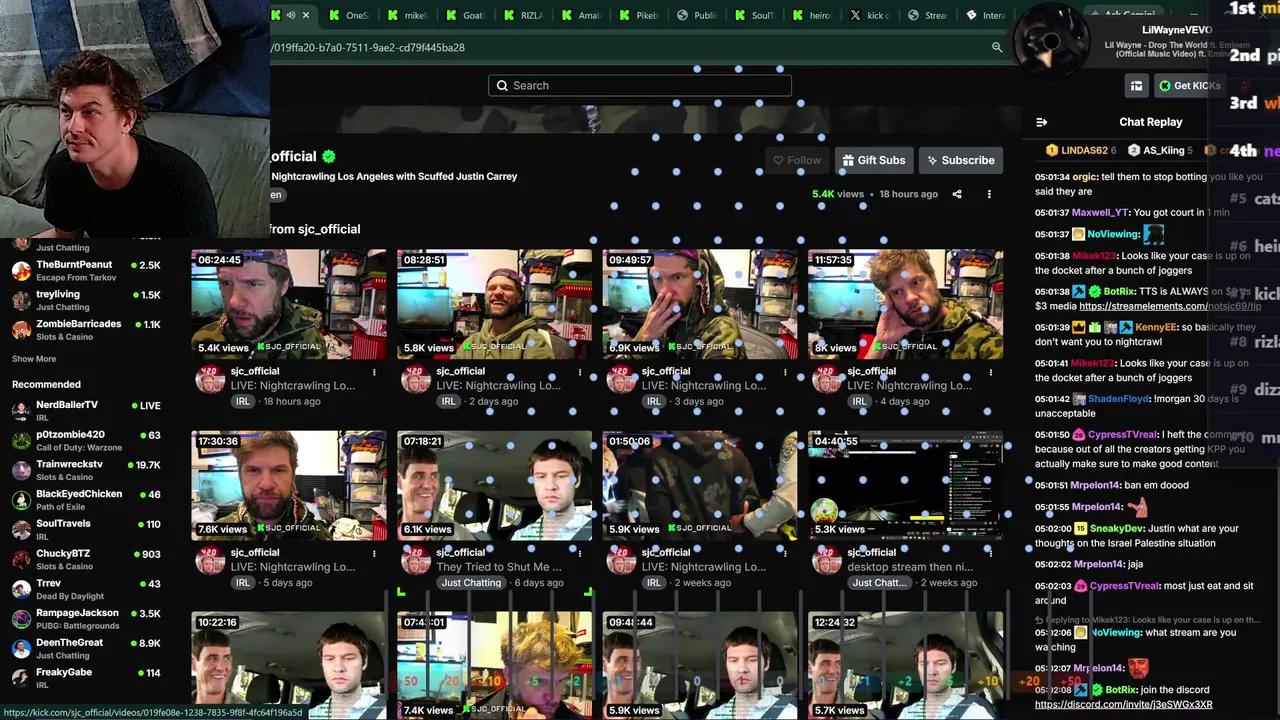Open the discord.com invite link in chat
The image size is (1280, 720).
pyautogui.click(x=1124, y=704)
